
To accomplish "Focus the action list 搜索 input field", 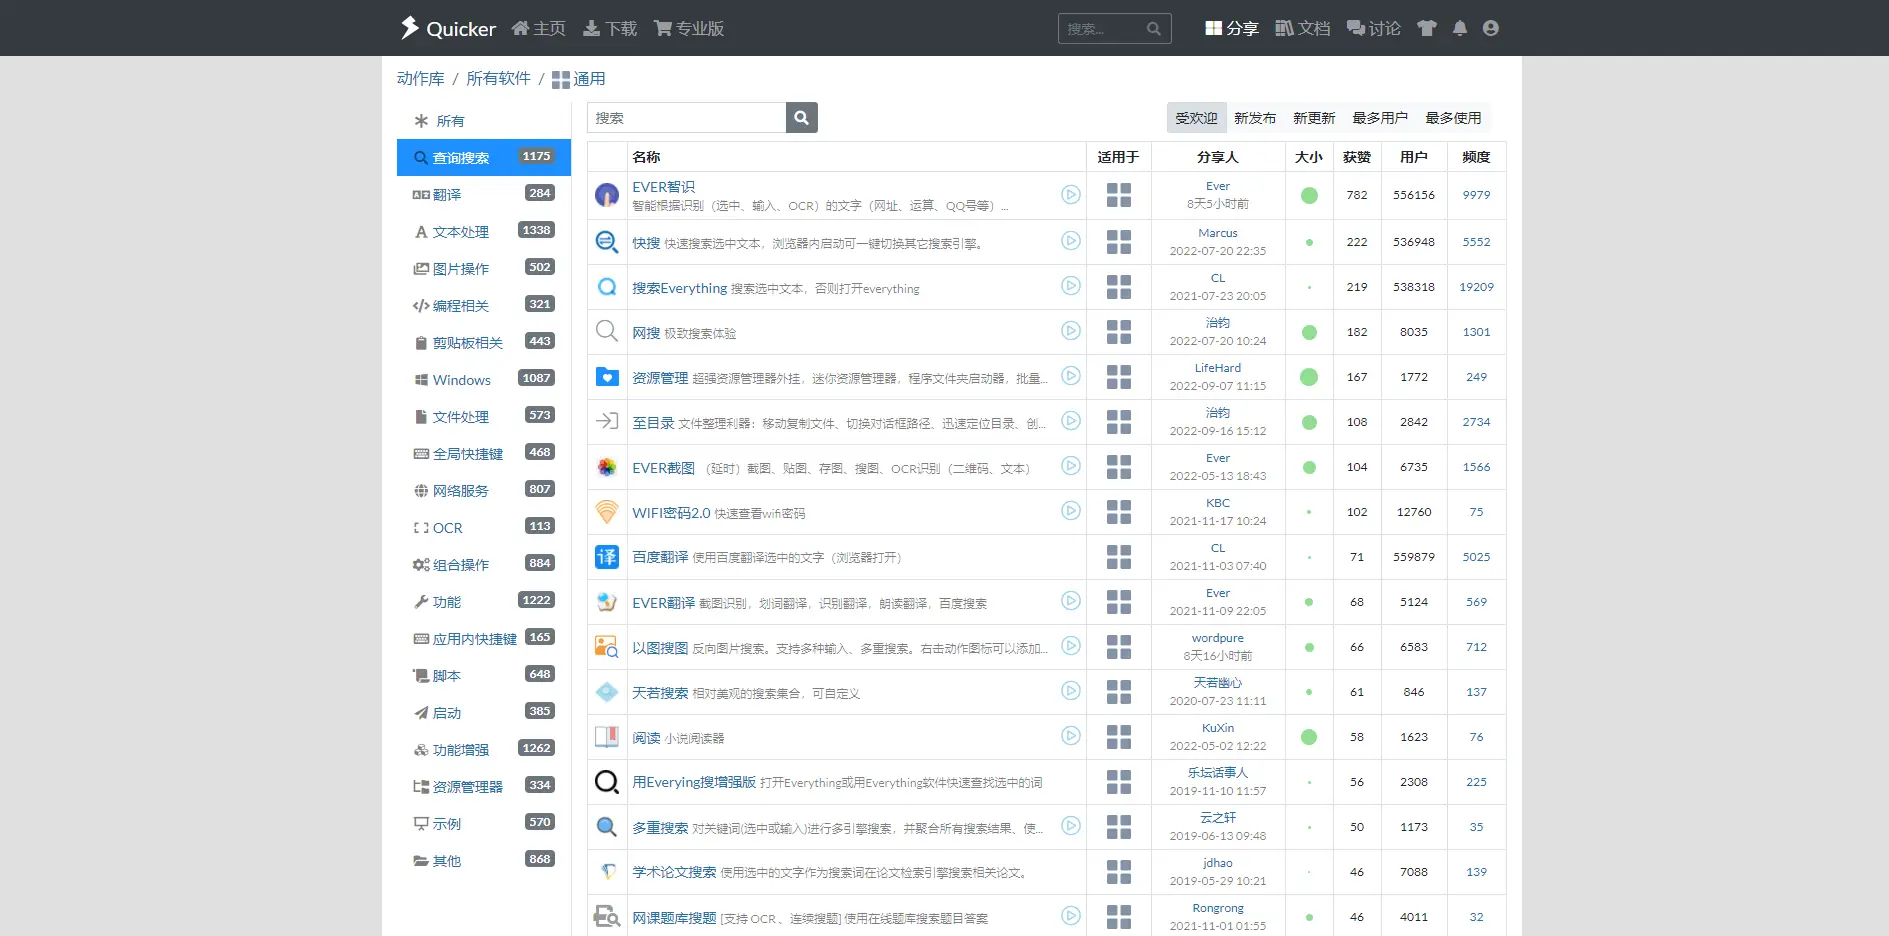I will click(687, 118).
